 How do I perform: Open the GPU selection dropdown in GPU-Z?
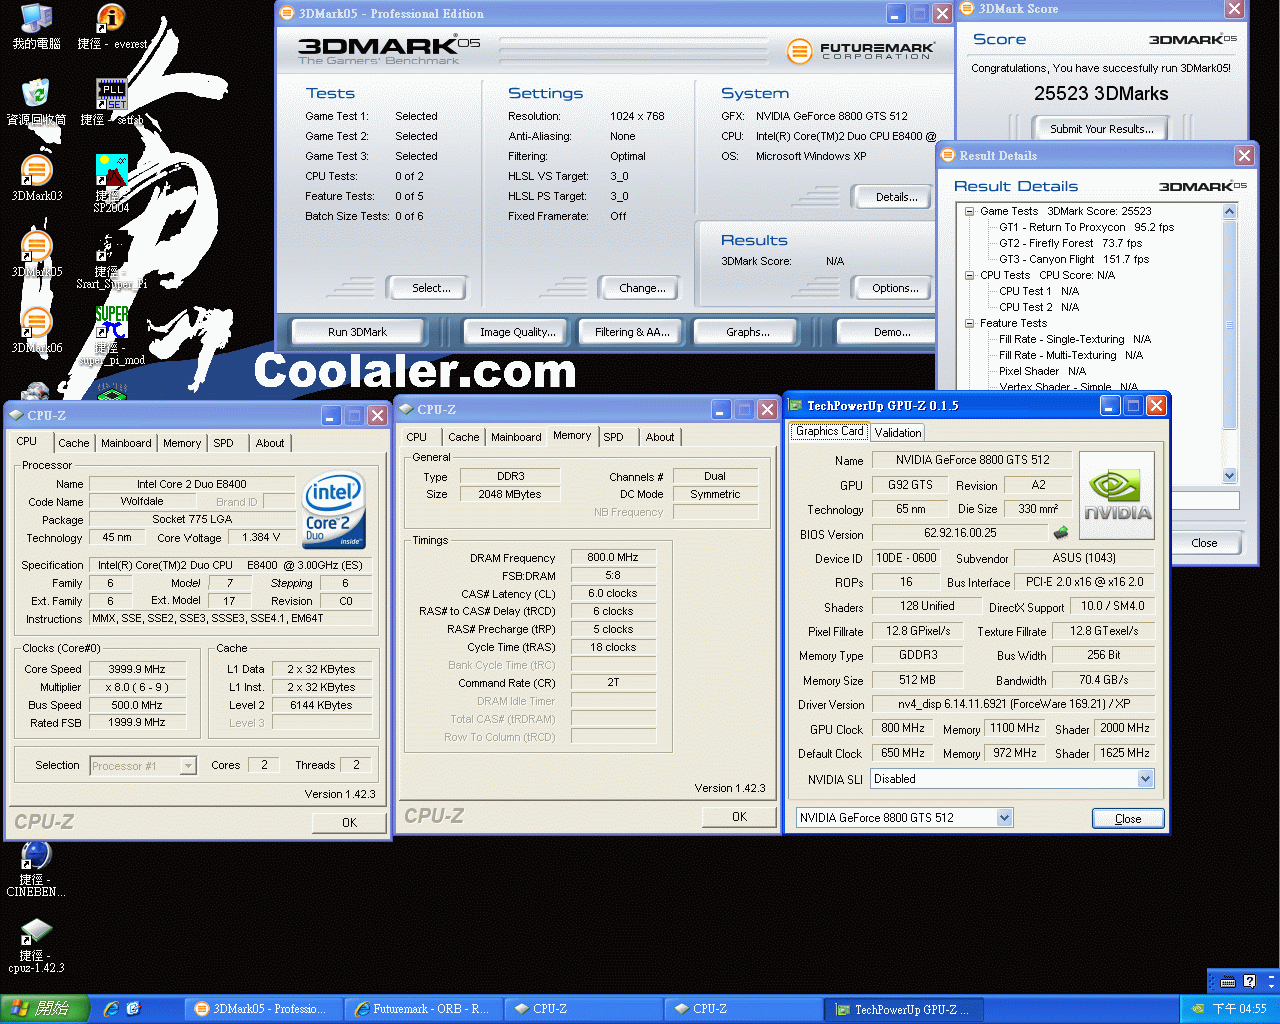click(1004, 817)
